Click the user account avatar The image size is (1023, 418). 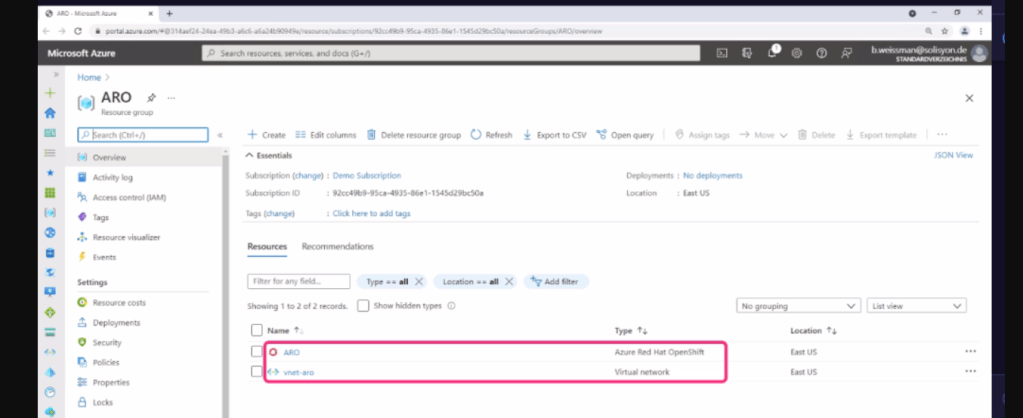pyautogui.click(x=979, y=53)
